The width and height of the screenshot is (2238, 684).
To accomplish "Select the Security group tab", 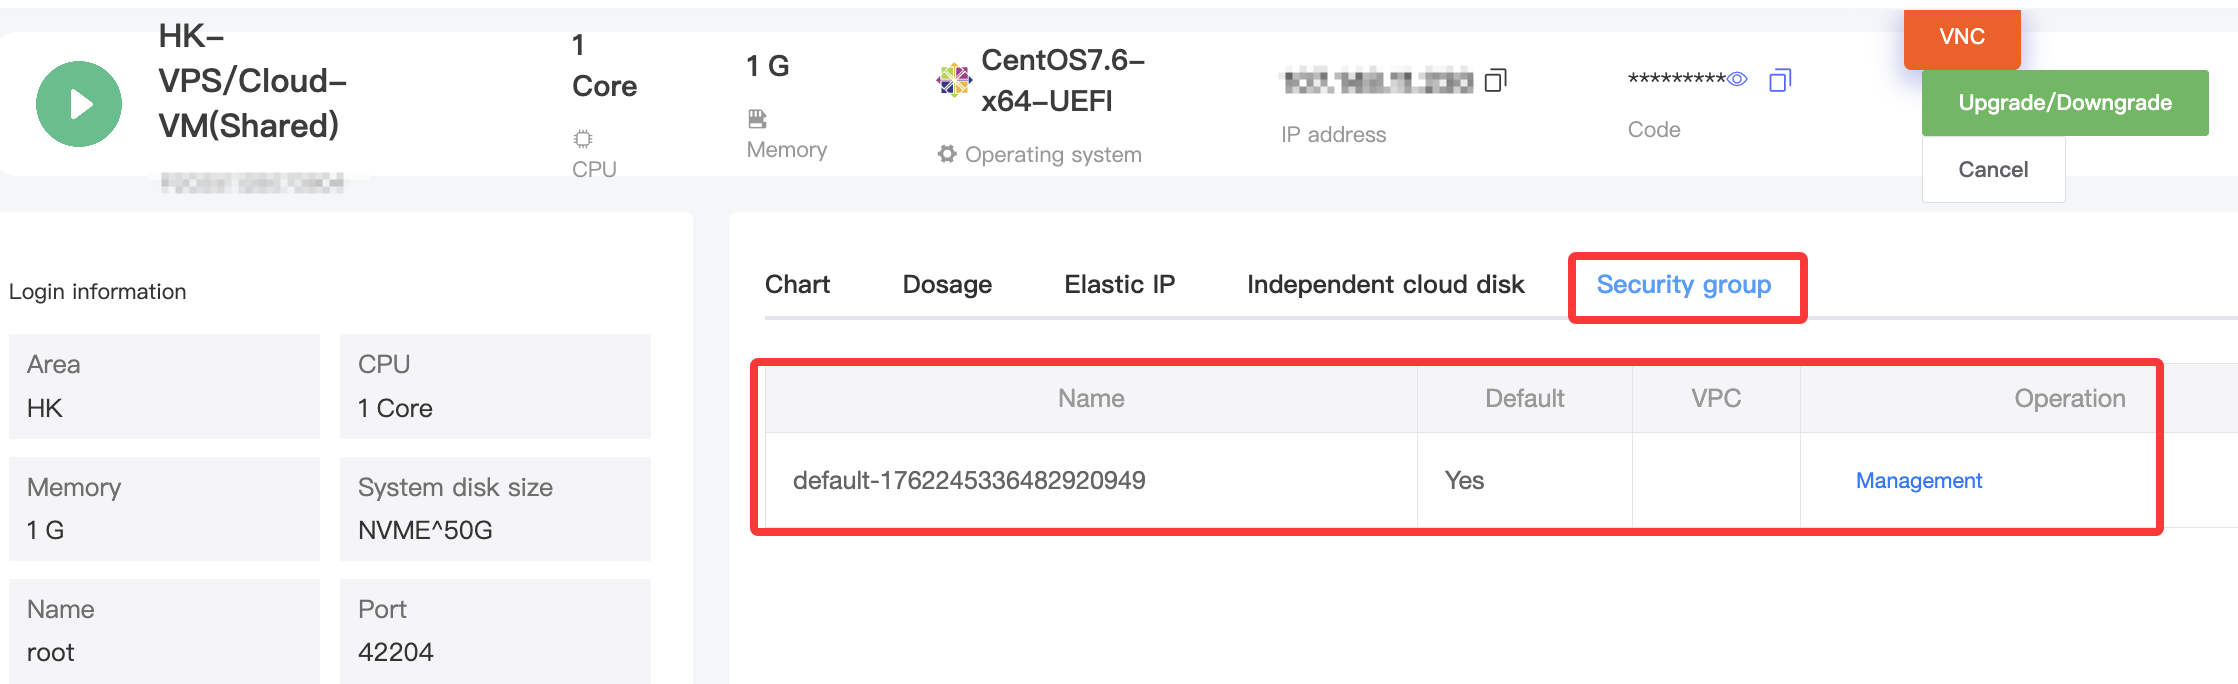I will [1683, 285].
